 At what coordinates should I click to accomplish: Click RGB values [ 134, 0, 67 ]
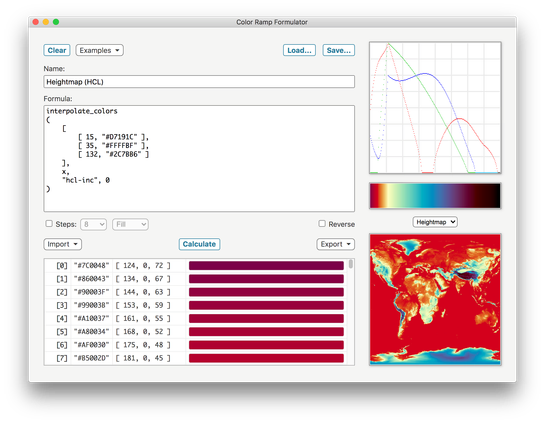[143, 279]
